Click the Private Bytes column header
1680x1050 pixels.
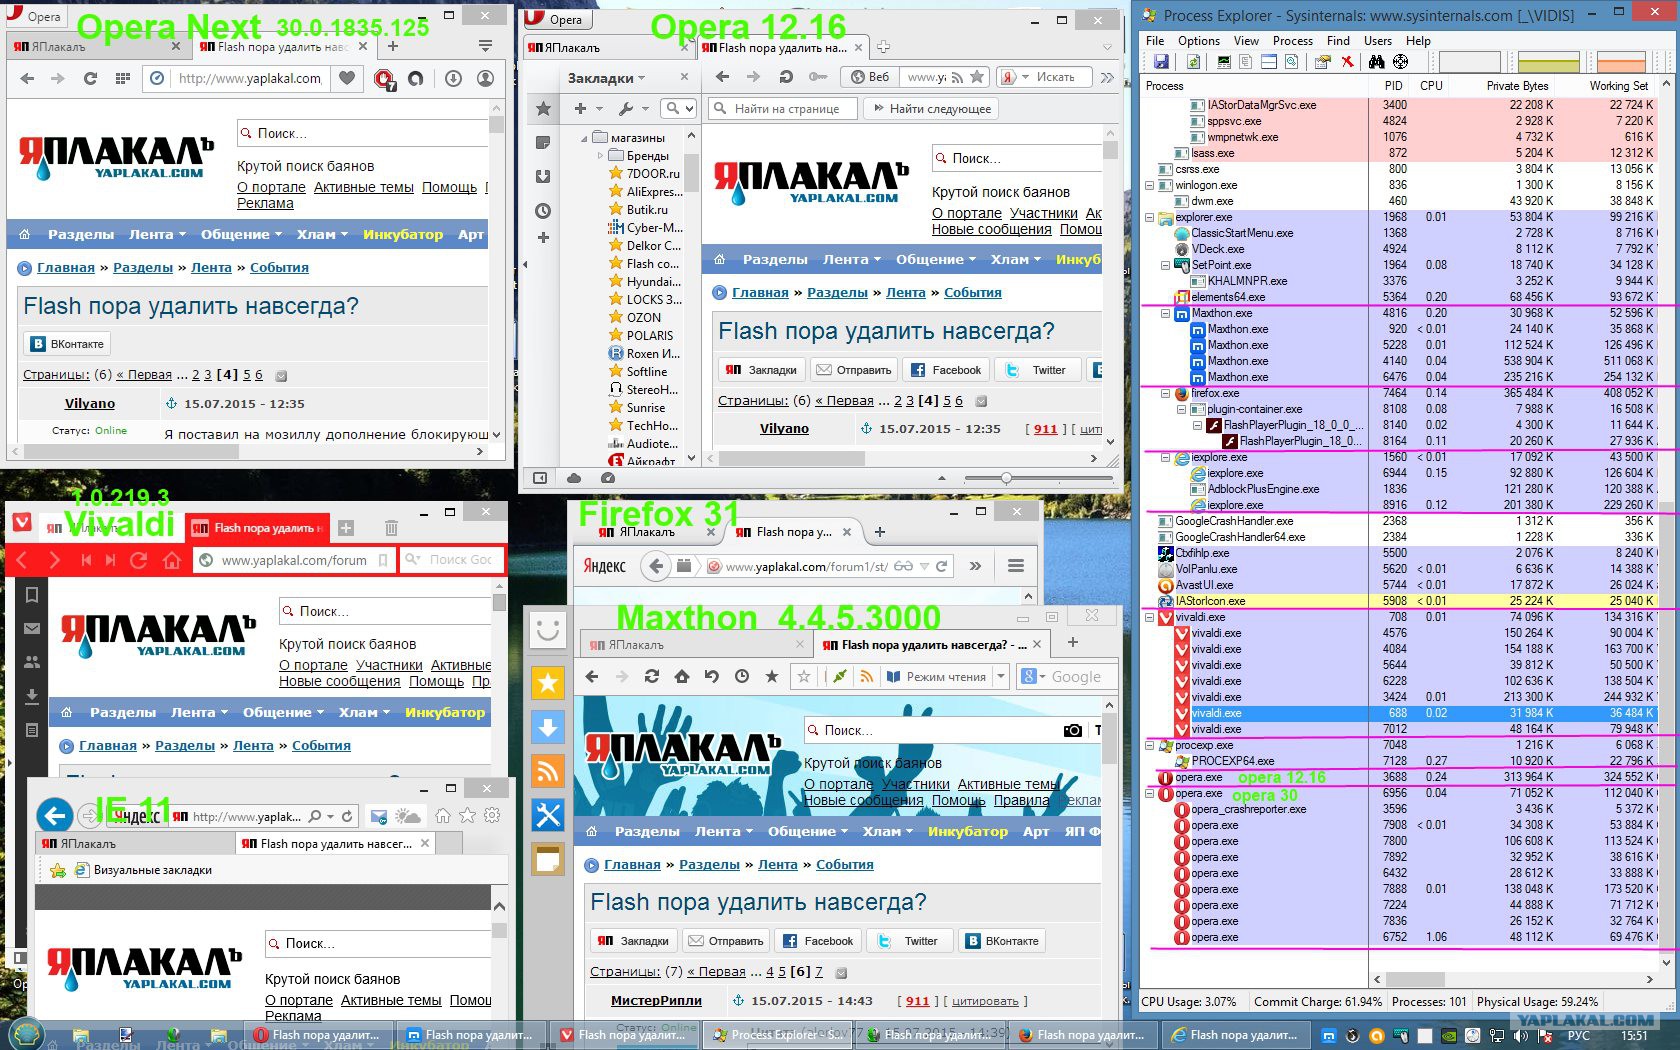pos(1517,86)
